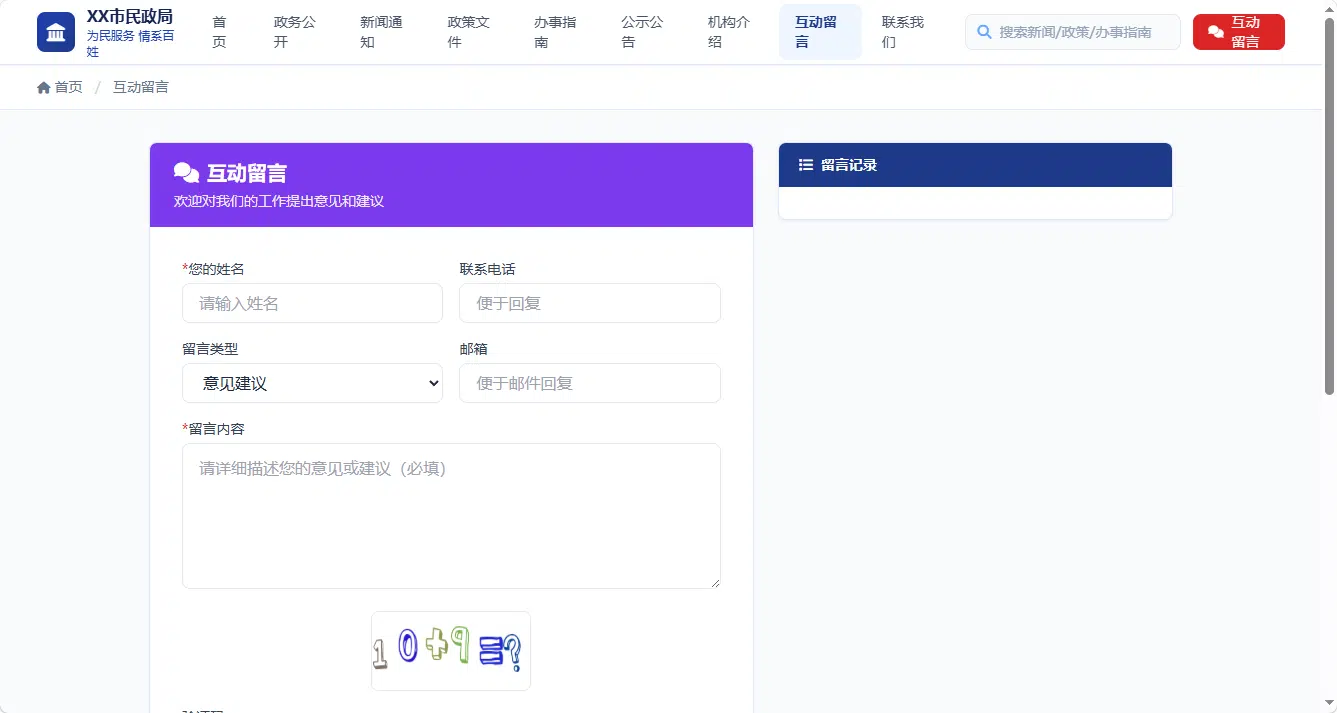Click the XX市民政局 building logo icon
Image resolution: width=1337 pixels, height=713 pixels.
click(56, 32)
